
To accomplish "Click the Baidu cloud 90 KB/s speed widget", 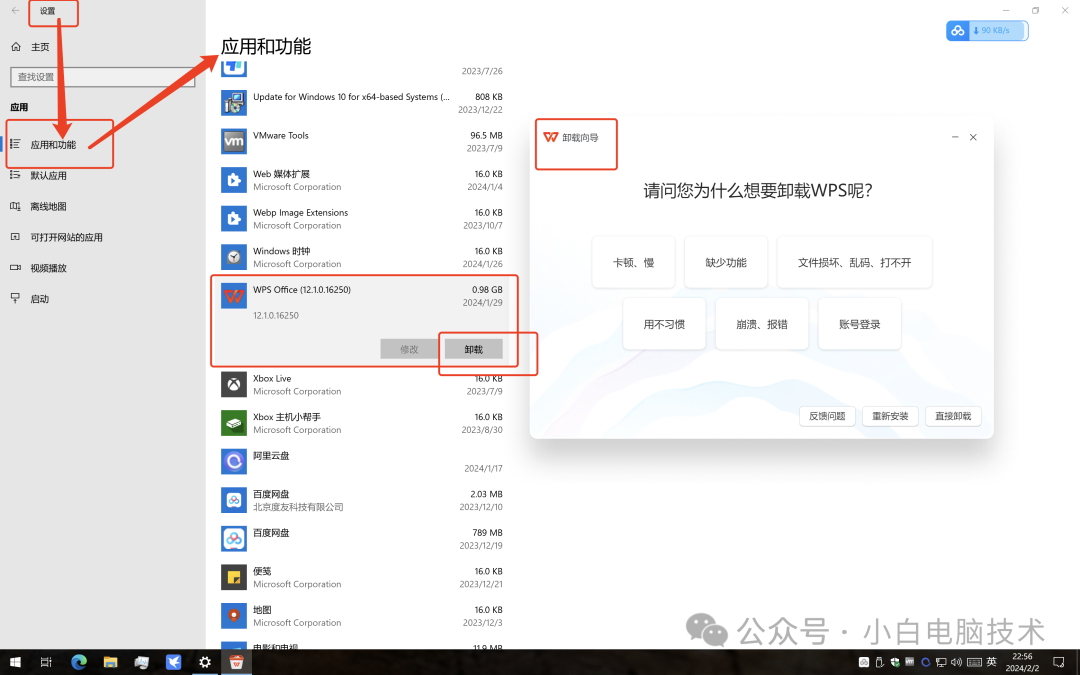I will coord(987,30).
